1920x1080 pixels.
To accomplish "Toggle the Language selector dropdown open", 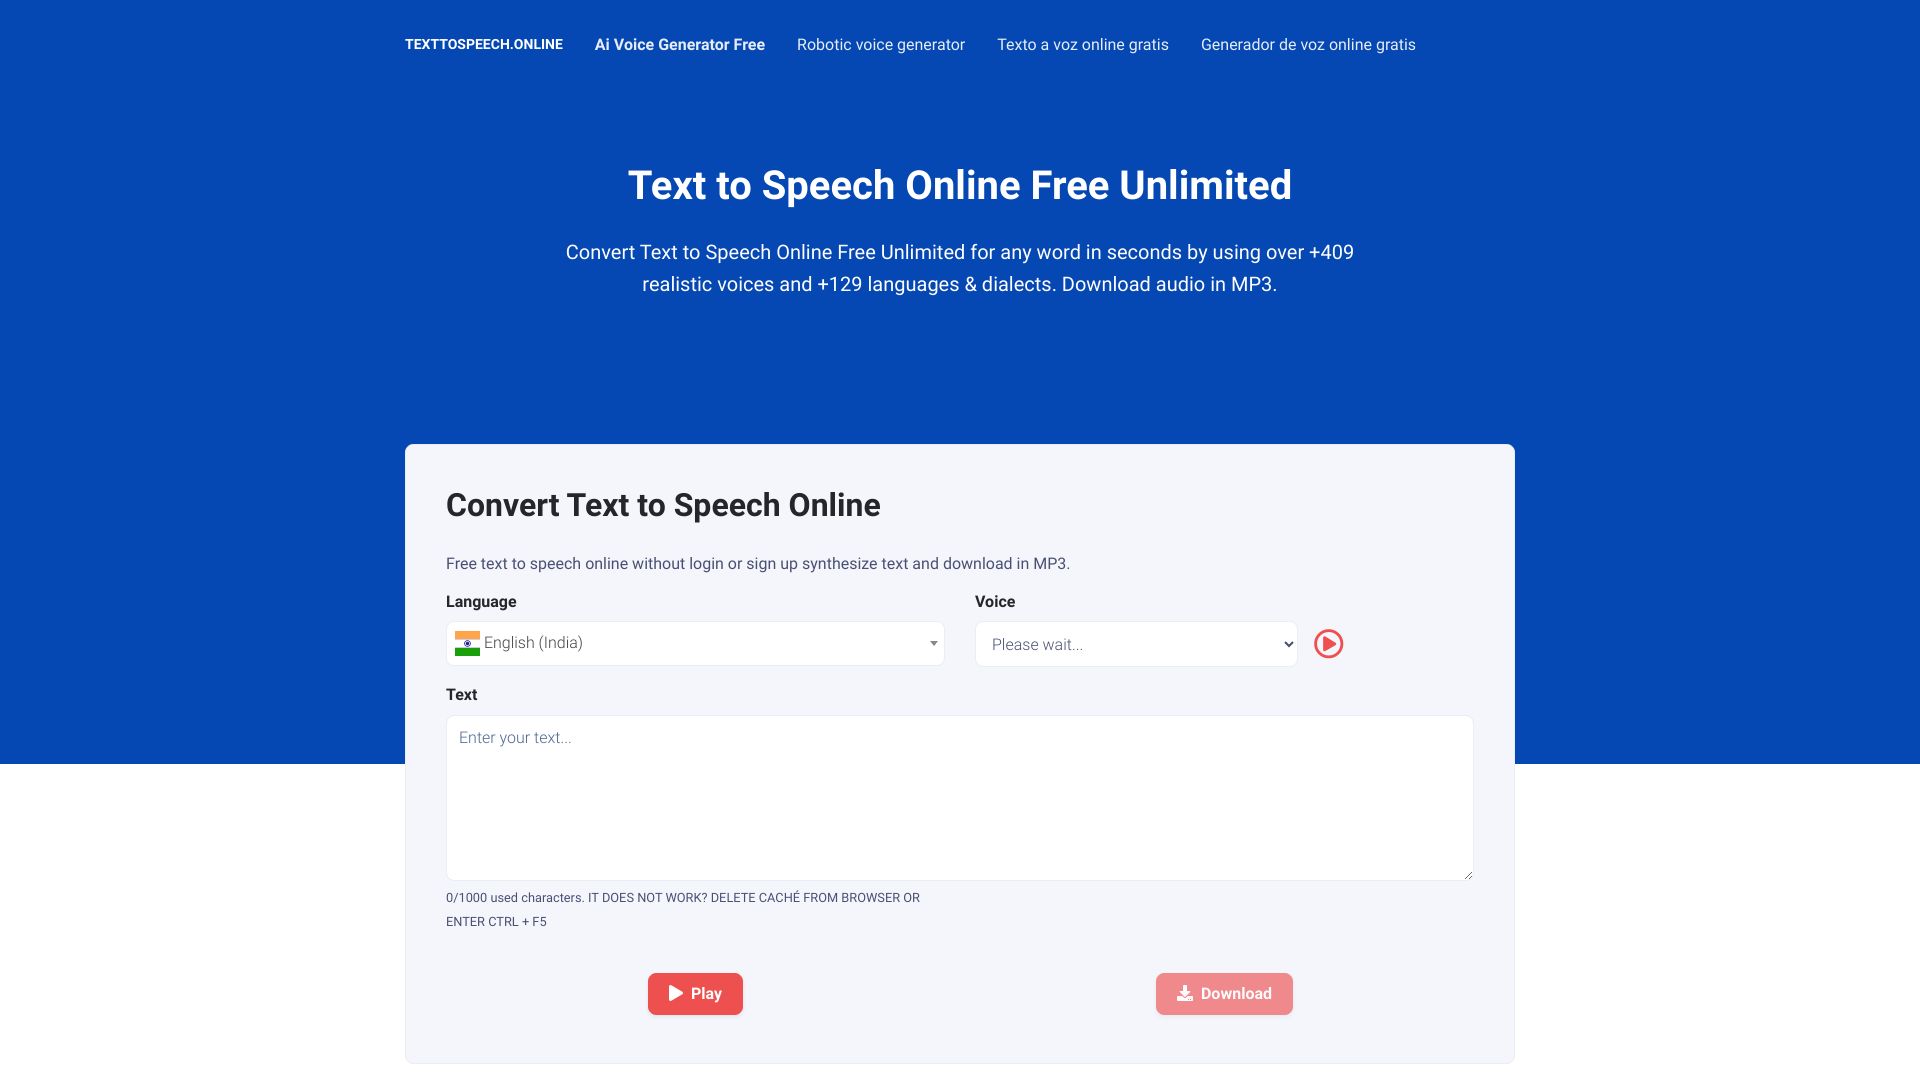I will click(x=695, y=642).
